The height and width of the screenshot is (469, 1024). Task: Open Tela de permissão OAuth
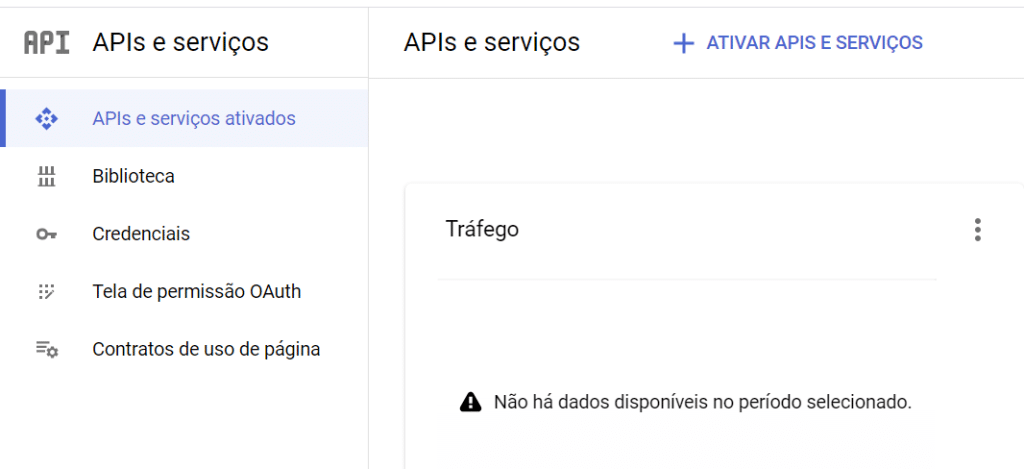pos(196,292)
